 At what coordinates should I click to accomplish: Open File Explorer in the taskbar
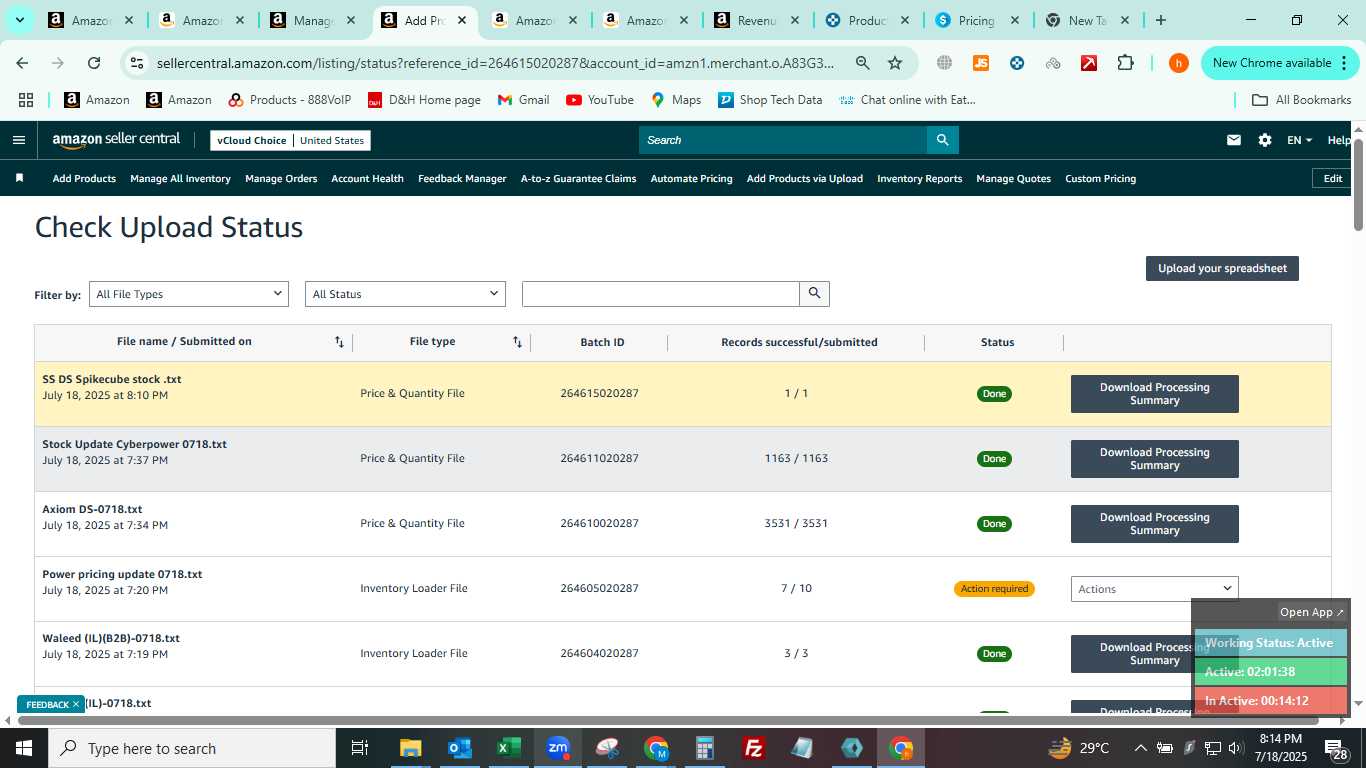pyautogui.click(x=410, y=748)
